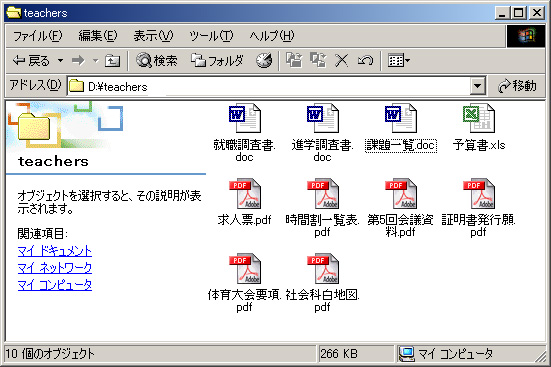Open the history pane icon

pyautogui.click(x=264, y=61)
